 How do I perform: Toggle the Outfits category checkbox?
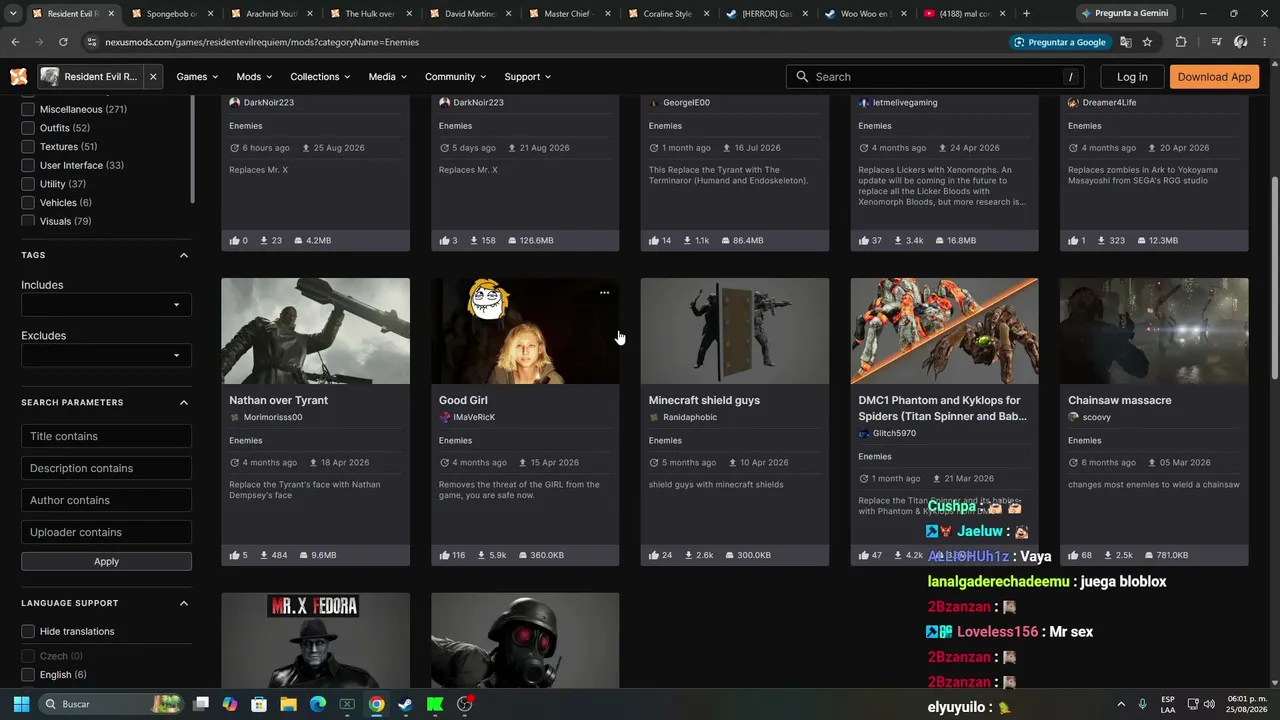click(28, 128)
